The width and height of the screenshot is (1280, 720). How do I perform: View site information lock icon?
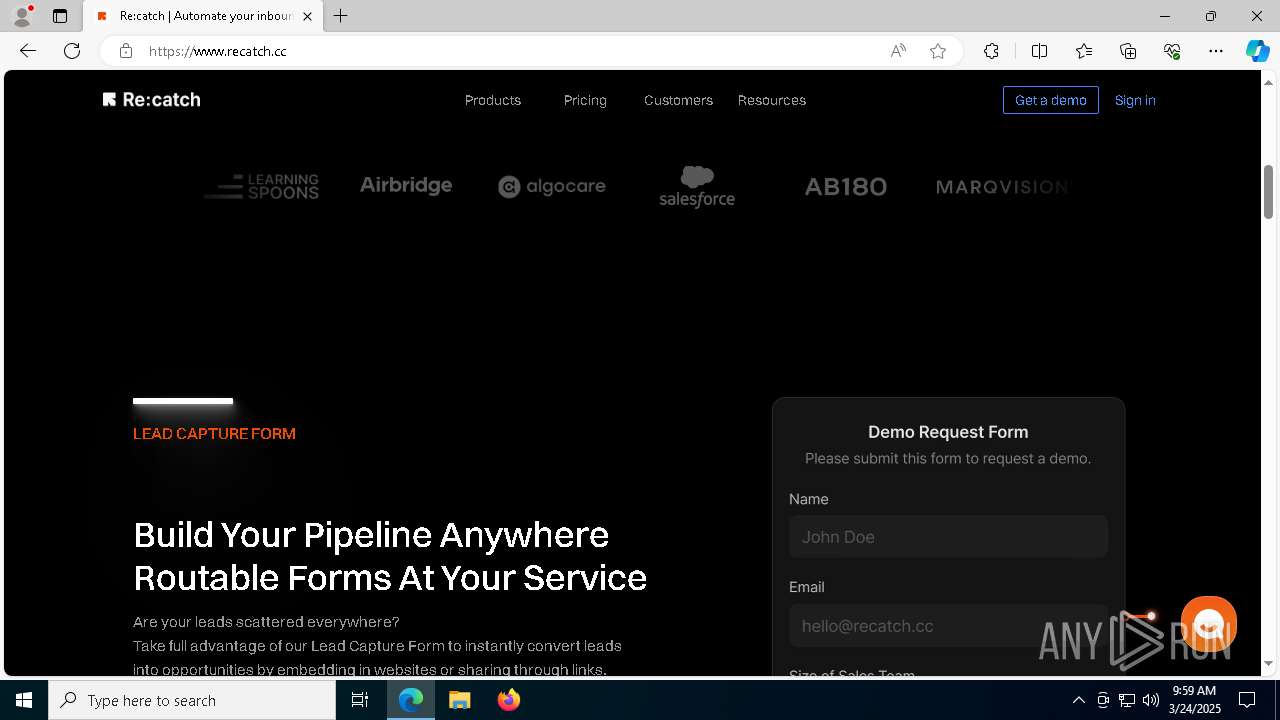[125, 51]
